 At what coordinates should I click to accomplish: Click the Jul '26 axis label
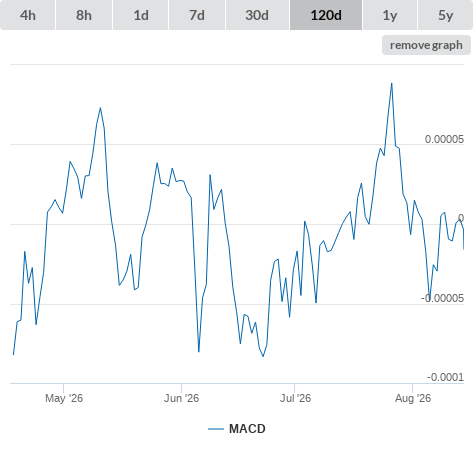click(295, 398)
